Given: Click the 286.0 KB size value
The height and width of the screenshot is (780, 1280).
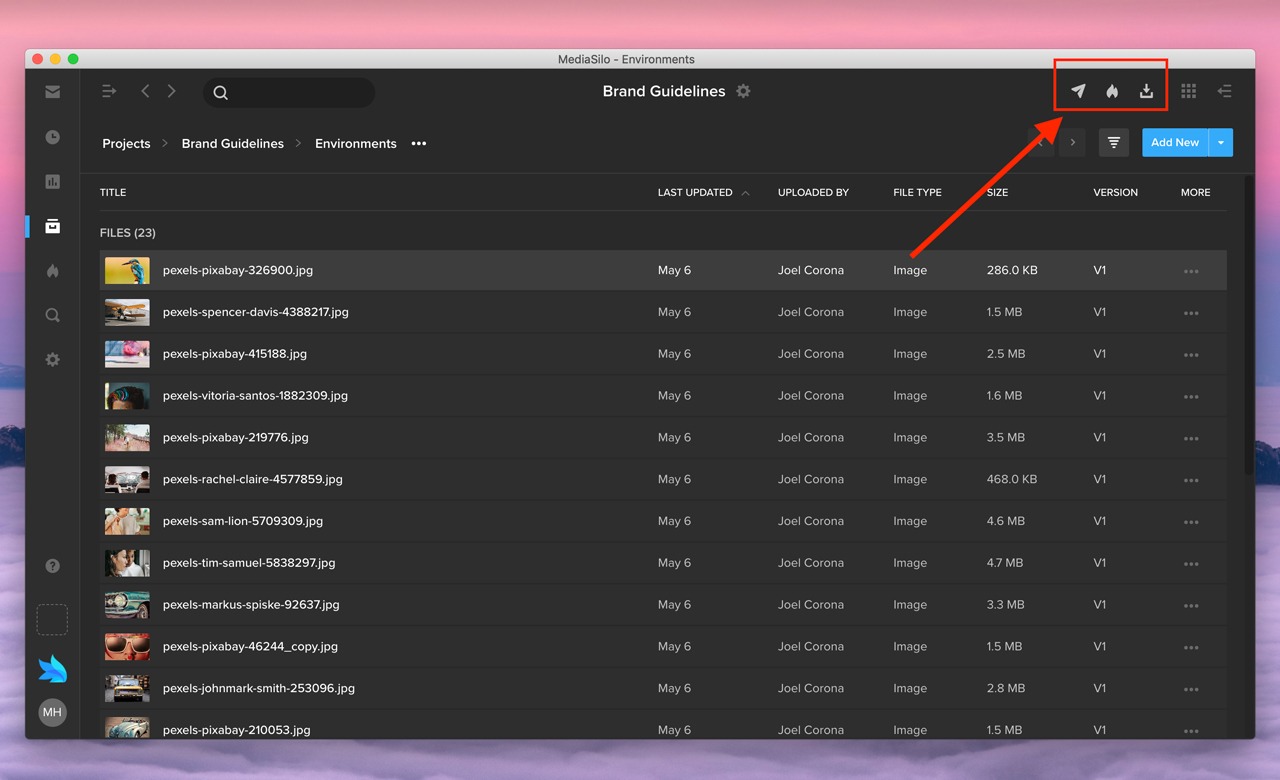Looking at the screenshot, I should coord(1012,270).
